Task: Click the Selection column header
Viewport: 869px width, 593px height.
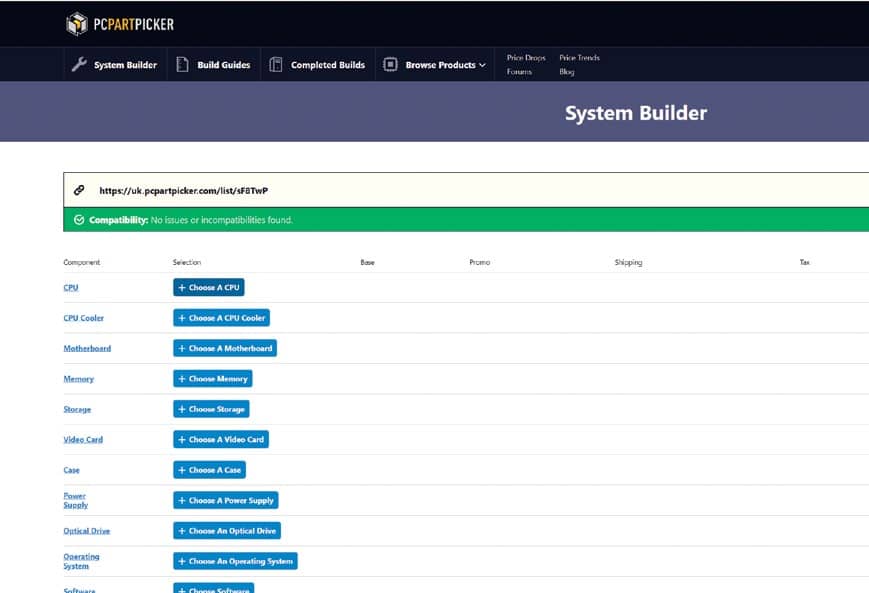Action: click(187, 262)
